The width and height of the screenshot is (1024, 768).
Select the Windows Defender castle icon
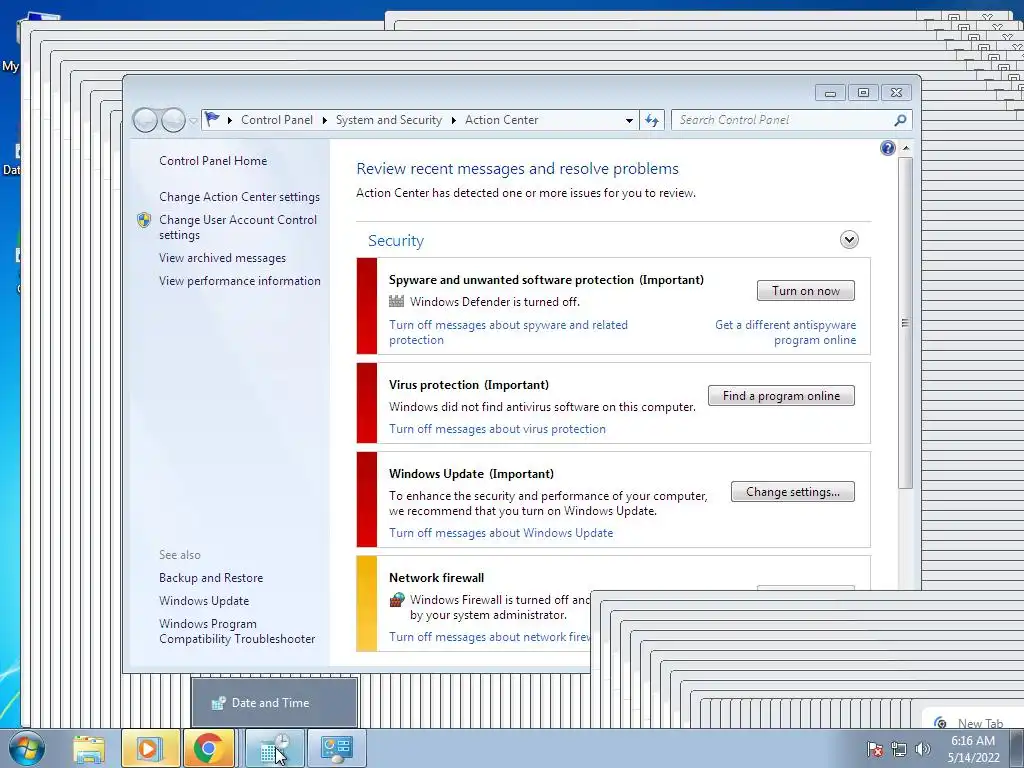click(396, 301)
